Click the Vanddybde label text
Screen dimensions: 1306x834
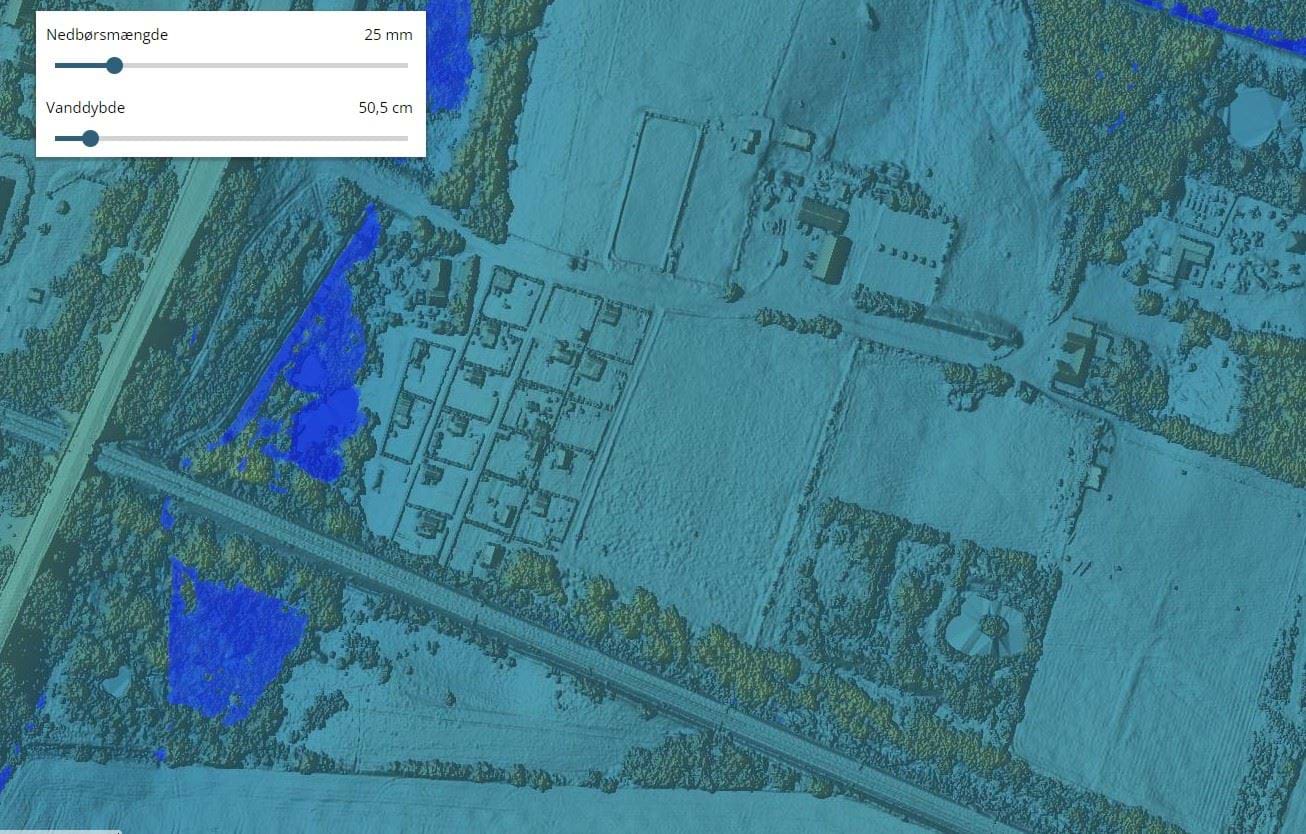point(86,108)
